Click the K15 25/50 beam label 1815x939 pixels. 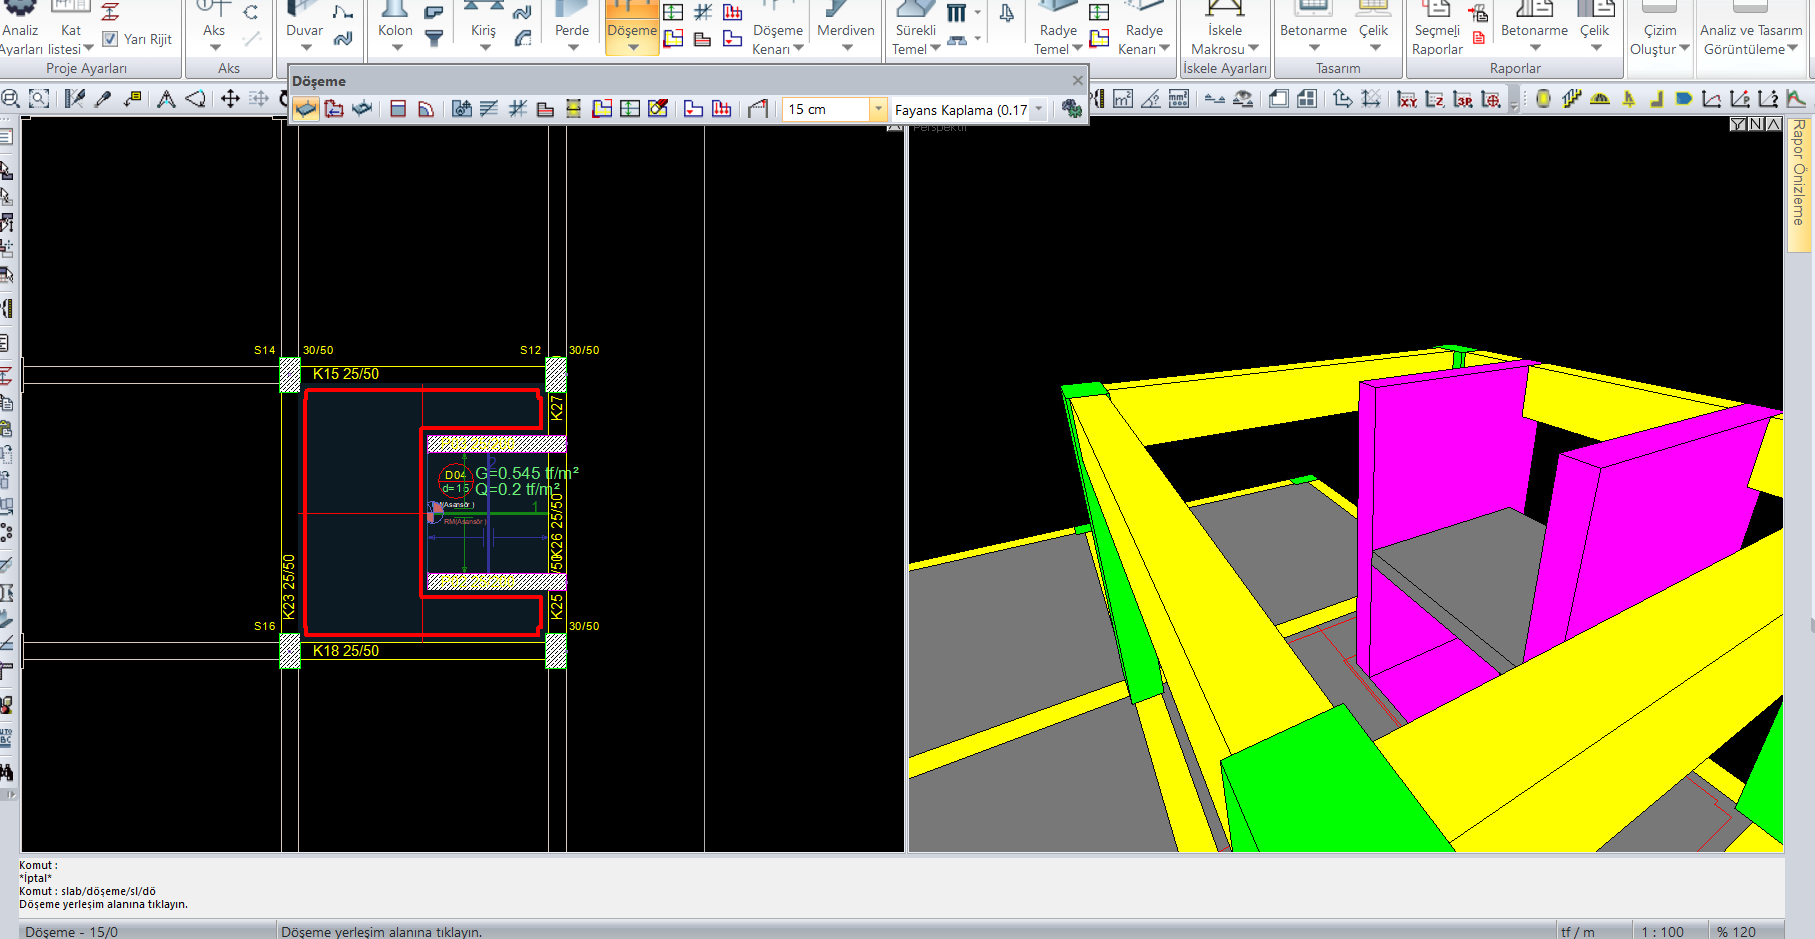coord(346,374)
